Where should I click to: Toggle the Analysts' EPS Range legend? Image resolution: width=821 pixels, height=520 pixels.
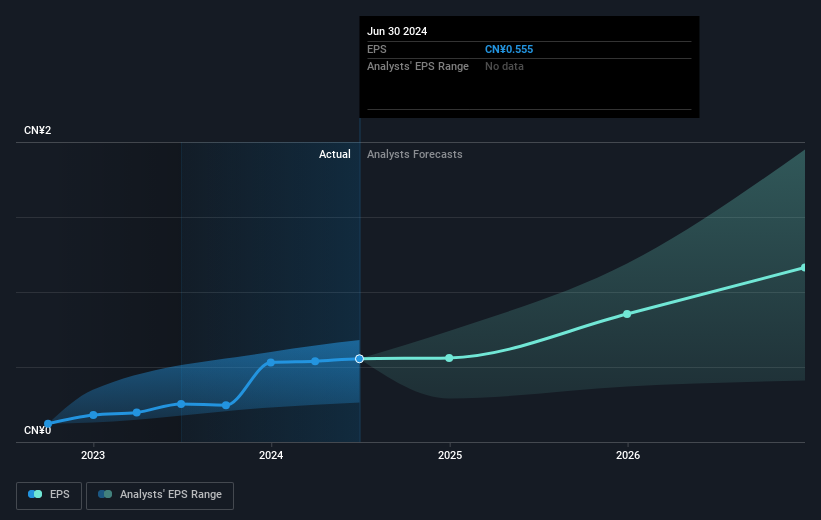(x=160, y=495)
